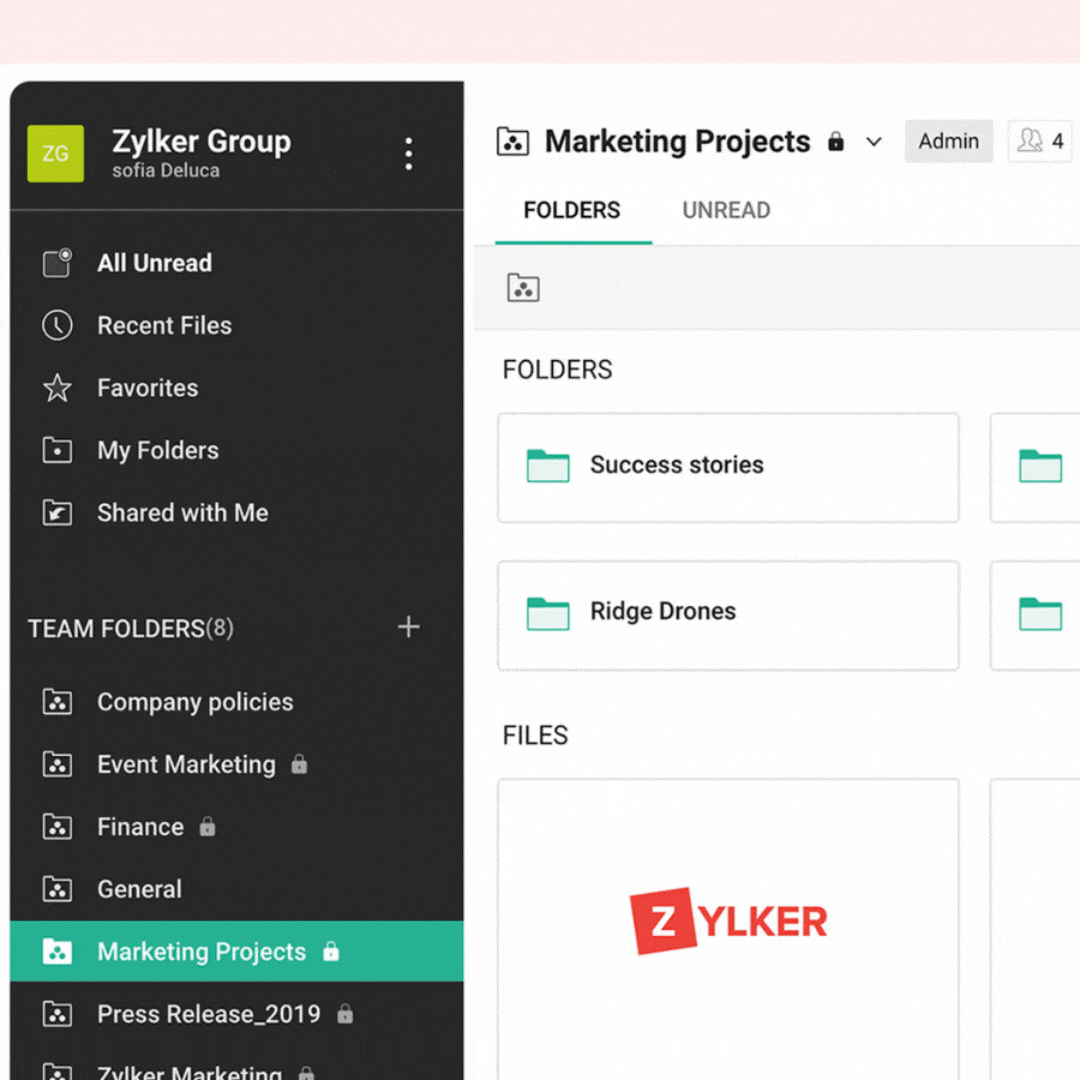Click the sofia Deluca user name
Viewport: 1080px width, 1080px height.
tap(166, 170)
